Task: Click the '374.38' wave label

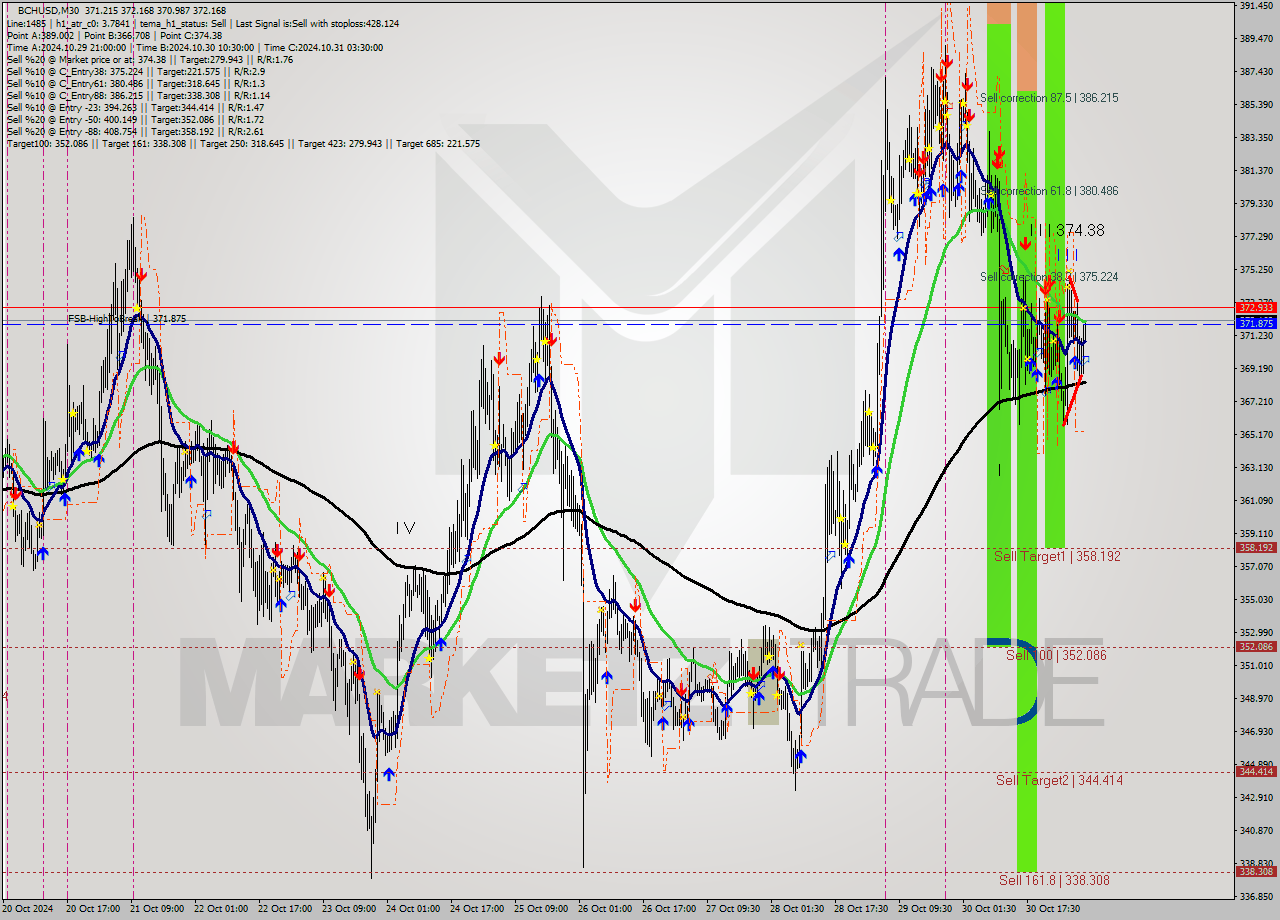Action: 1080,230
